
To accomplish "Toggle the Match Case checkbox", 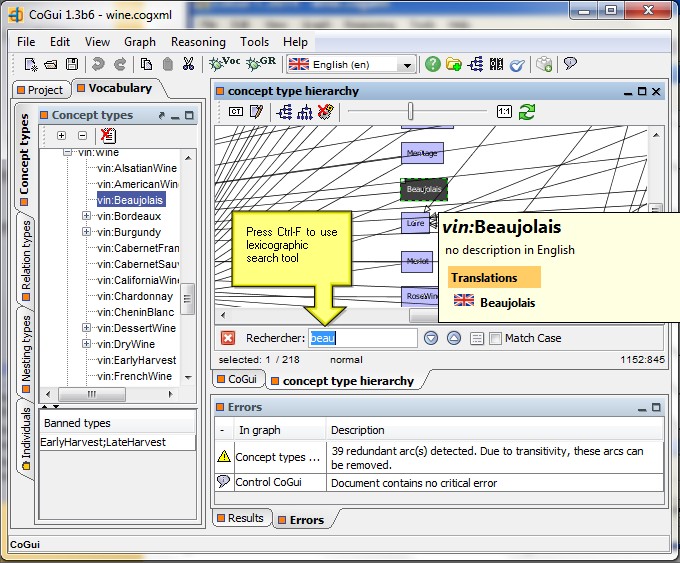I will pyautogui.click(x=495, y=338).
